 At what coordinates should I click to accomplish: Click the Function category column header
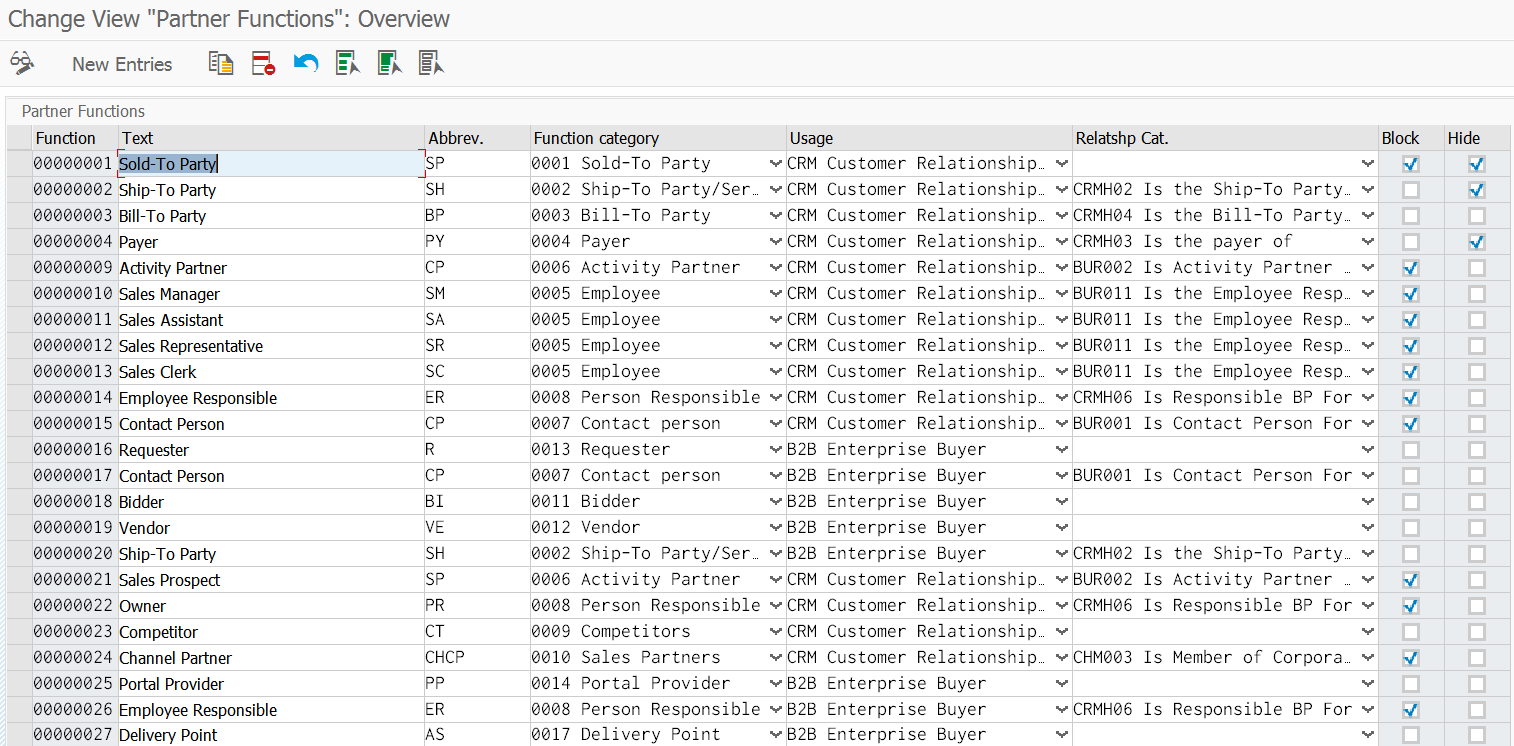point(658,138)
